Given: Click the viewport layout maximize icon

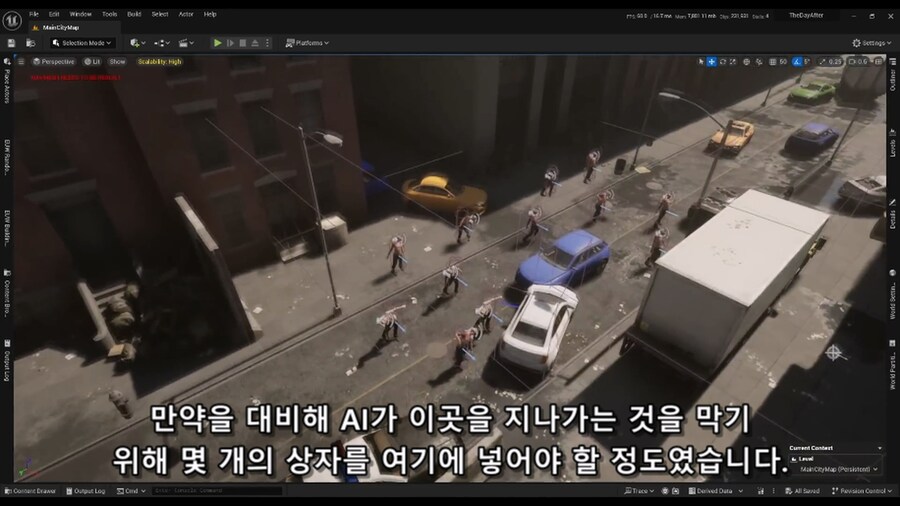Looking at the screenshot, I should coord(878,61).
